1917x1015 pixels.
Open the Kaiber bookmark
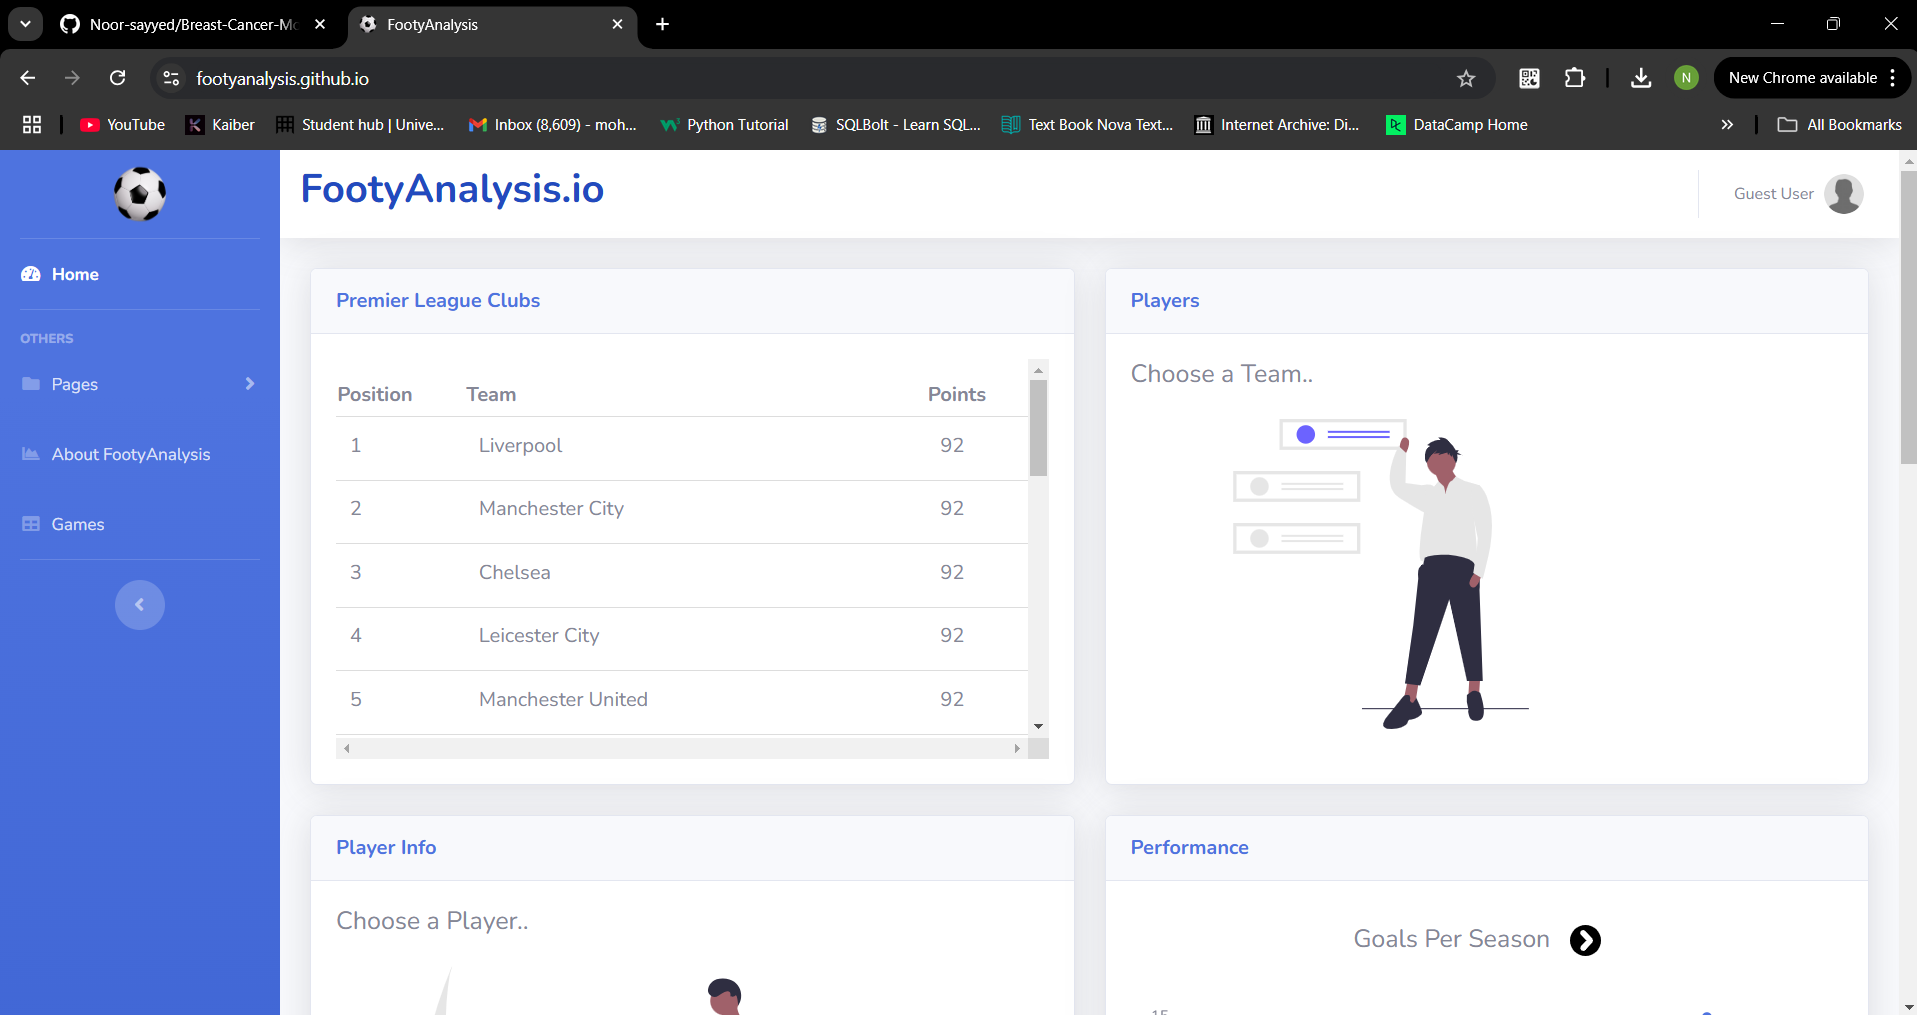pyautogui.click(x=220, y=125)
